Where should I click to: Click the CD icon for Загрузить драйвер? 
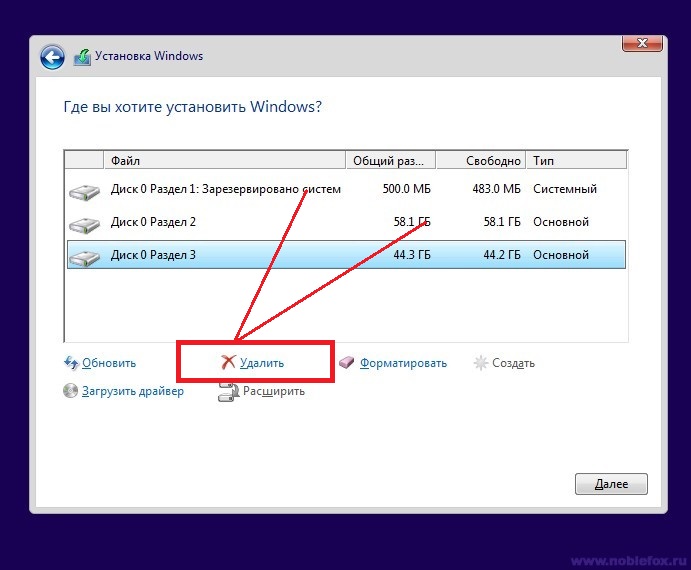pyautogui.click(x=71, y=391)
